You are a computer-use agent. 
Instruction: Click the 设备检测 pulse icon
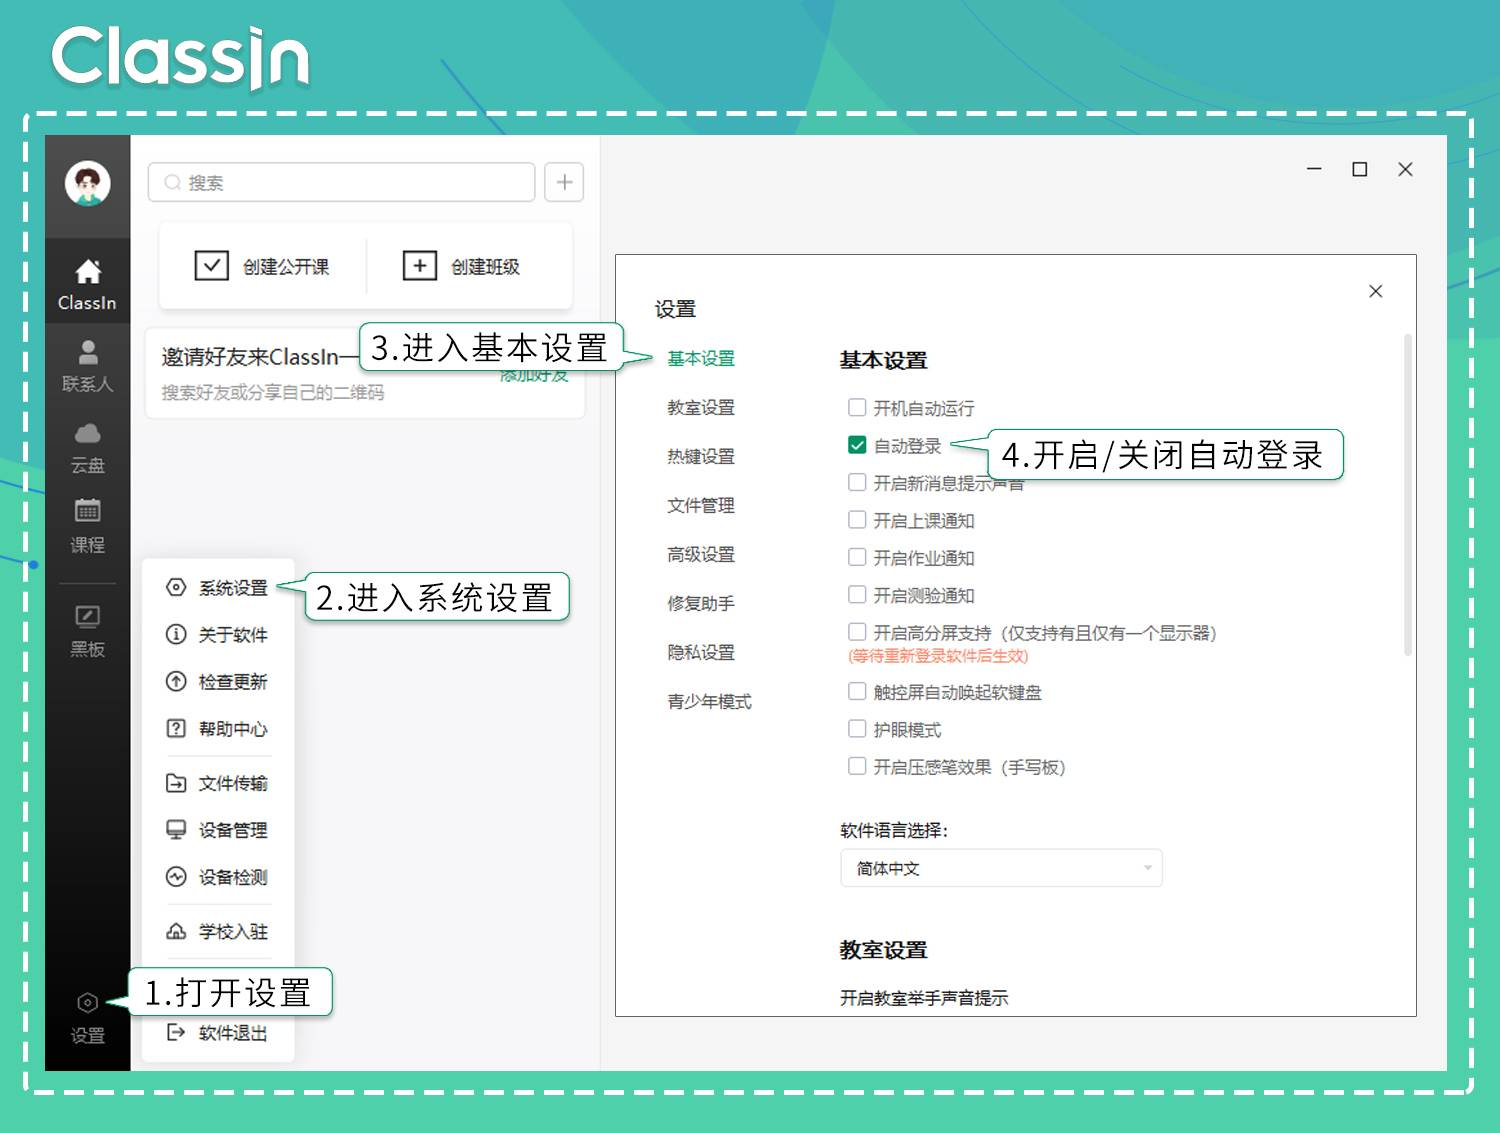(176, 877)
